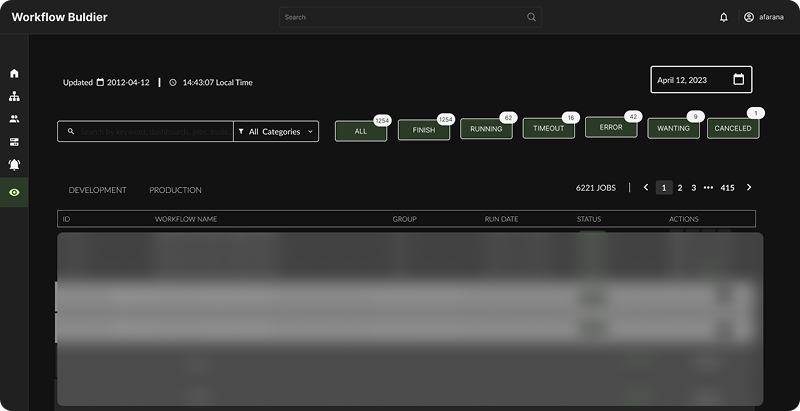
Task: Select page 1 in pagination
Action: point(664,188)
